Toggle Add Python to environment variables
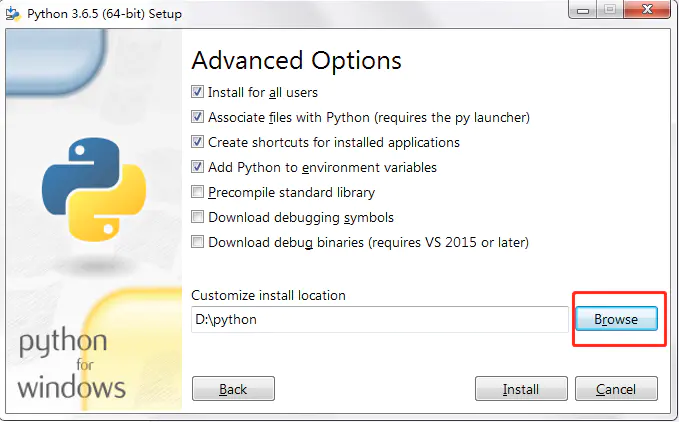Screen dimensions: 679x422 (x=197, y=167)
